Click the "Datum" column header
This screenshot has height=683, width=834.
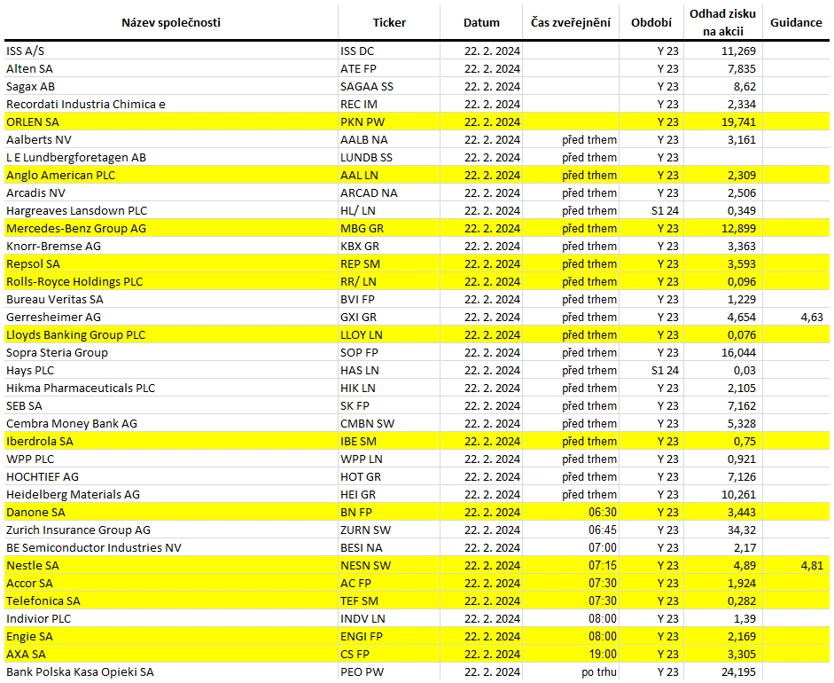[481, 23]
